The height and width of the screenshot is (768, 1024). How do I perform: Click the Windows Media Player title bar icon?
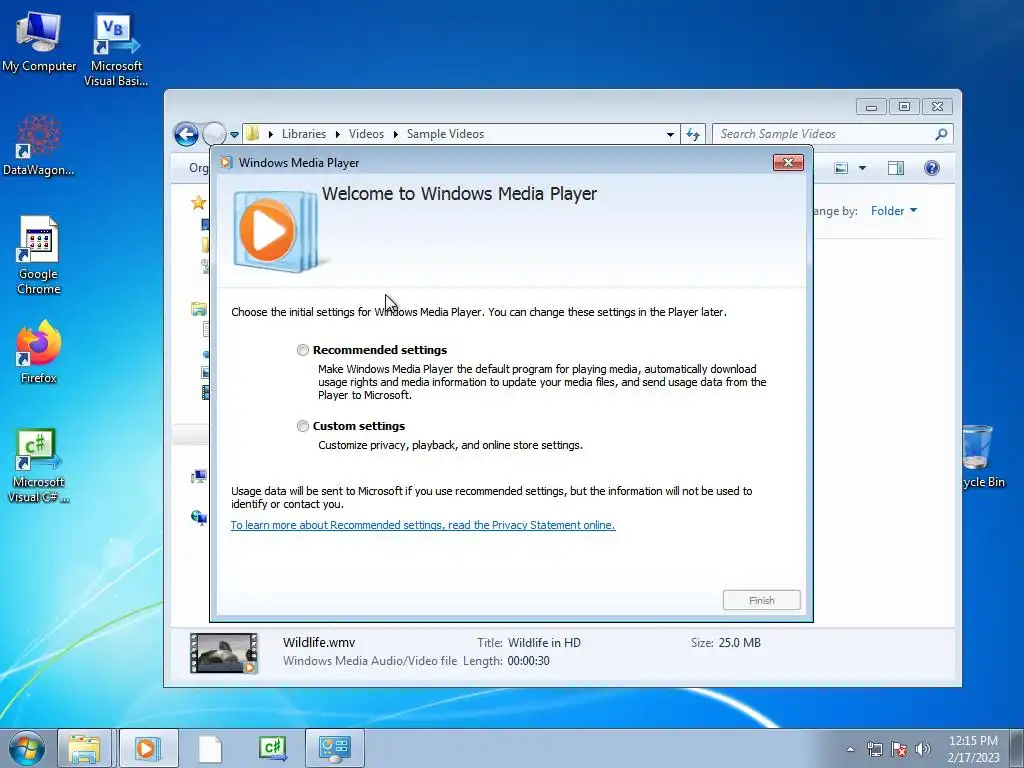226,163
